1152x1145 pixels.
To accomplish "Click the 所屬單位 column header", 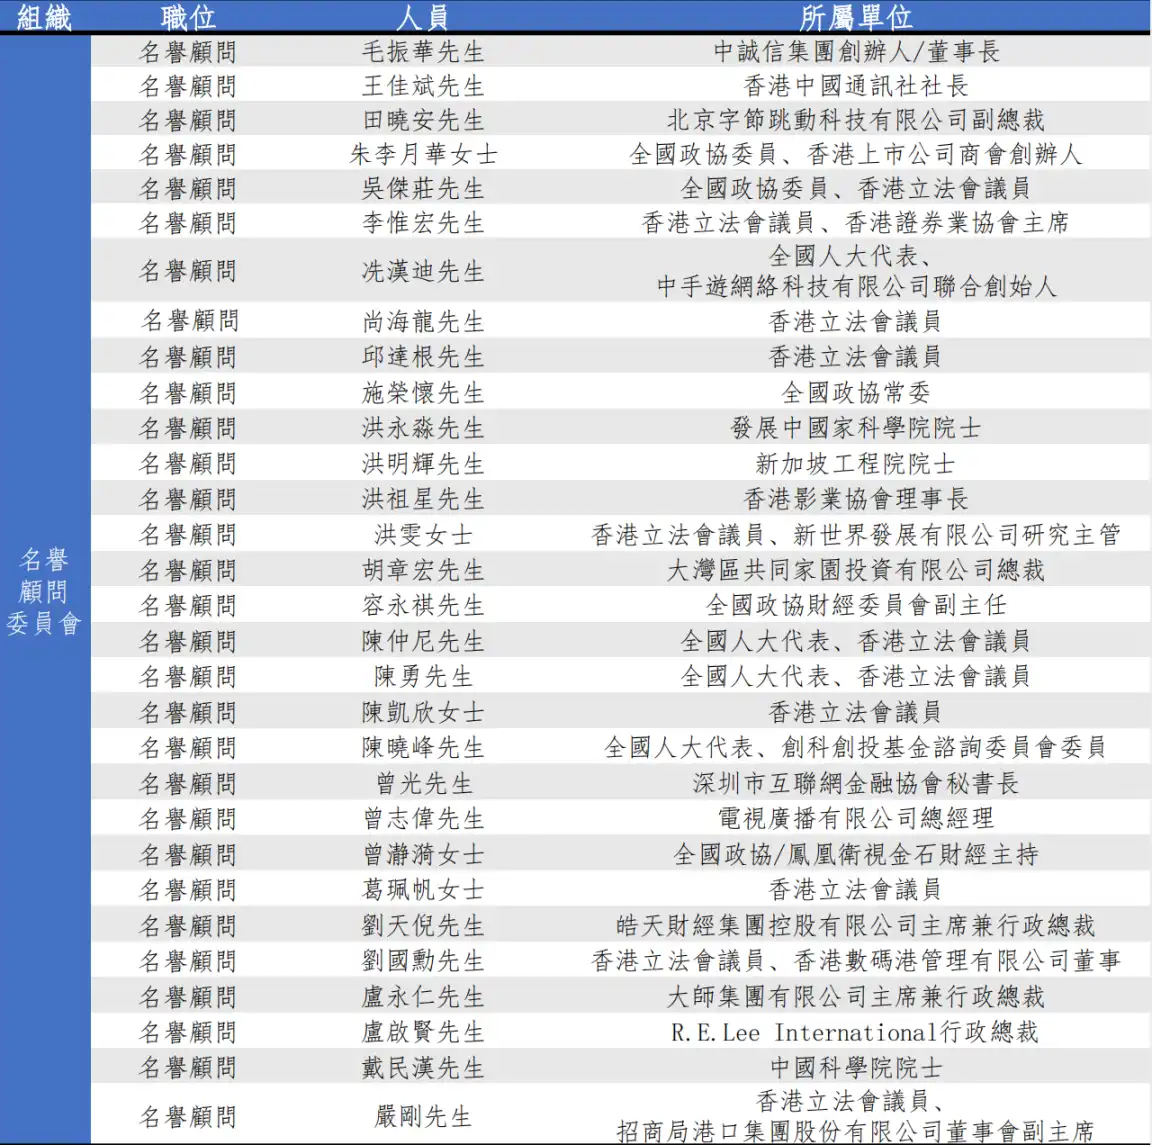I will coord(856,16).
